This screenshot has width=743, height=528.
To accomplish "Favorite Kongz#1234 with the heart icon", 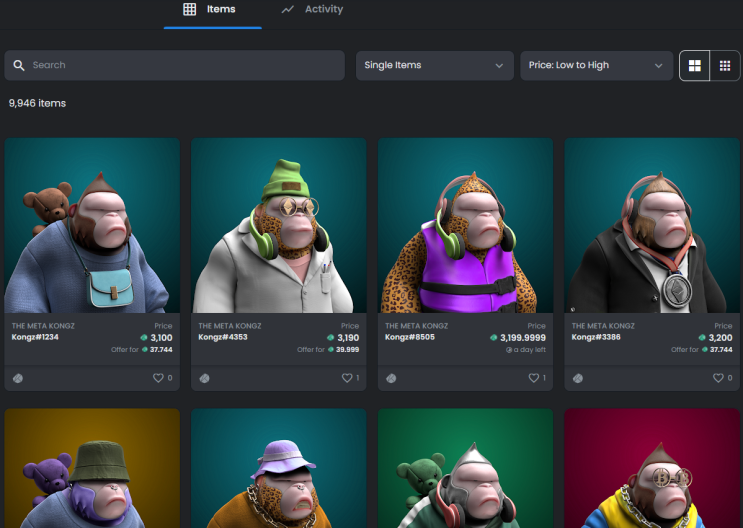I will tap(158, 378).
